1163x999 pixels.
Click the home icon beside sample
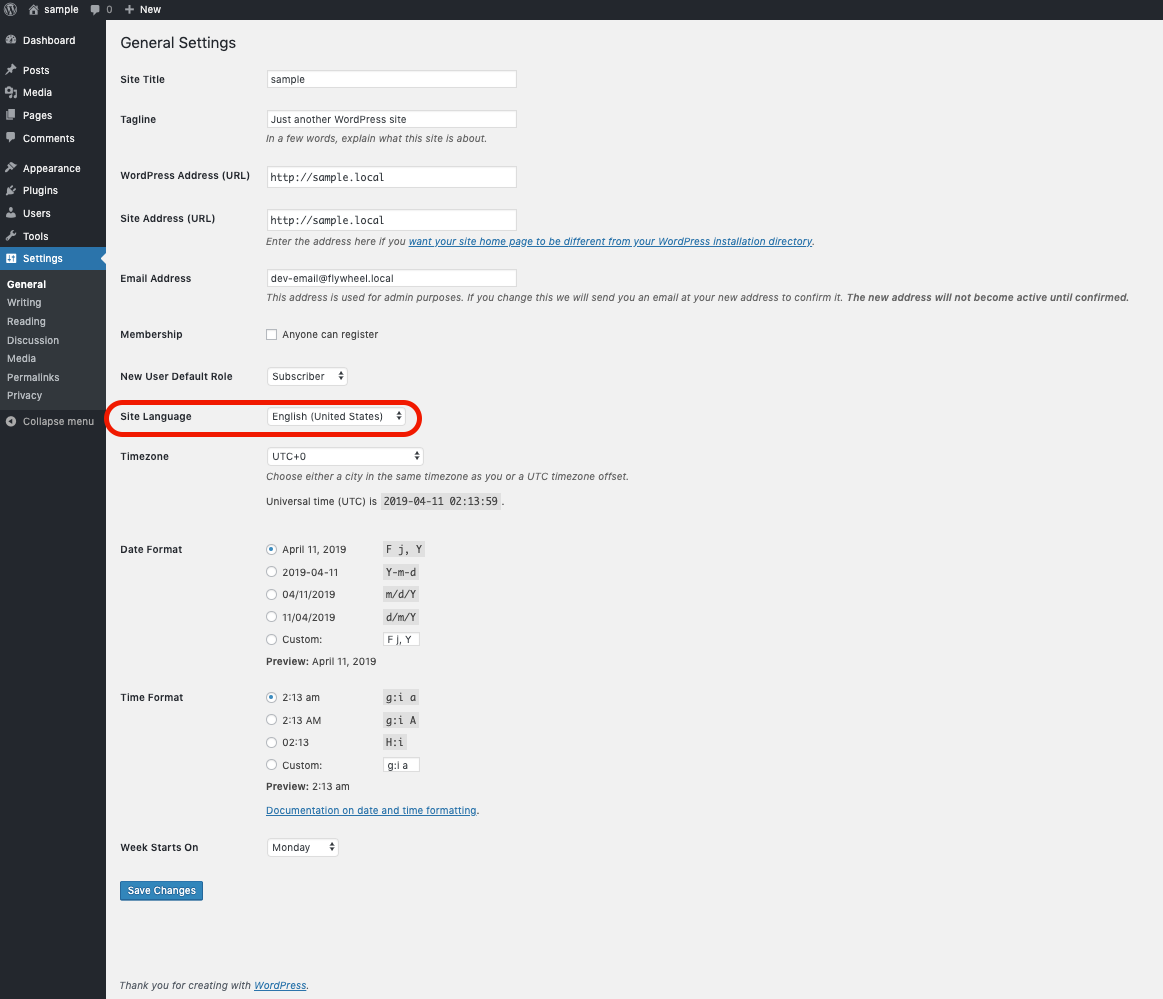[33, 10]
